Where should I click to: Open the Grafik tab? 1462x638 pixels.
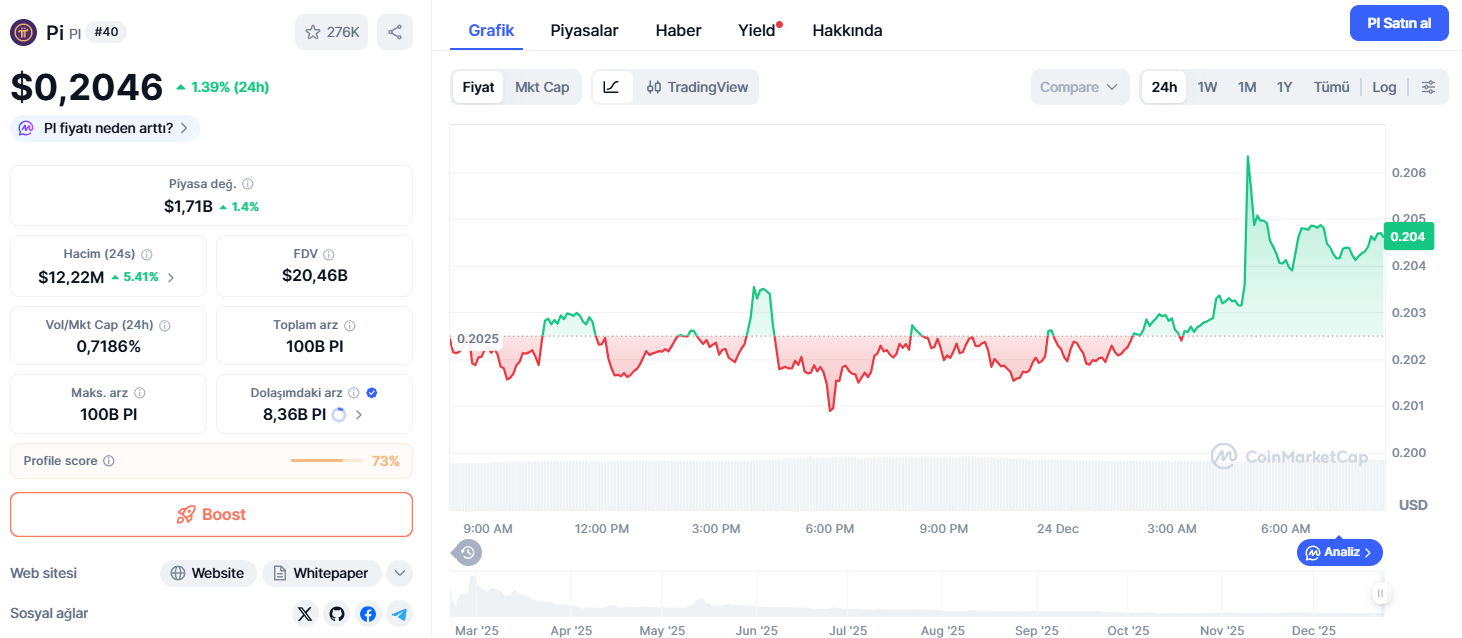click(x=491, y=30)
